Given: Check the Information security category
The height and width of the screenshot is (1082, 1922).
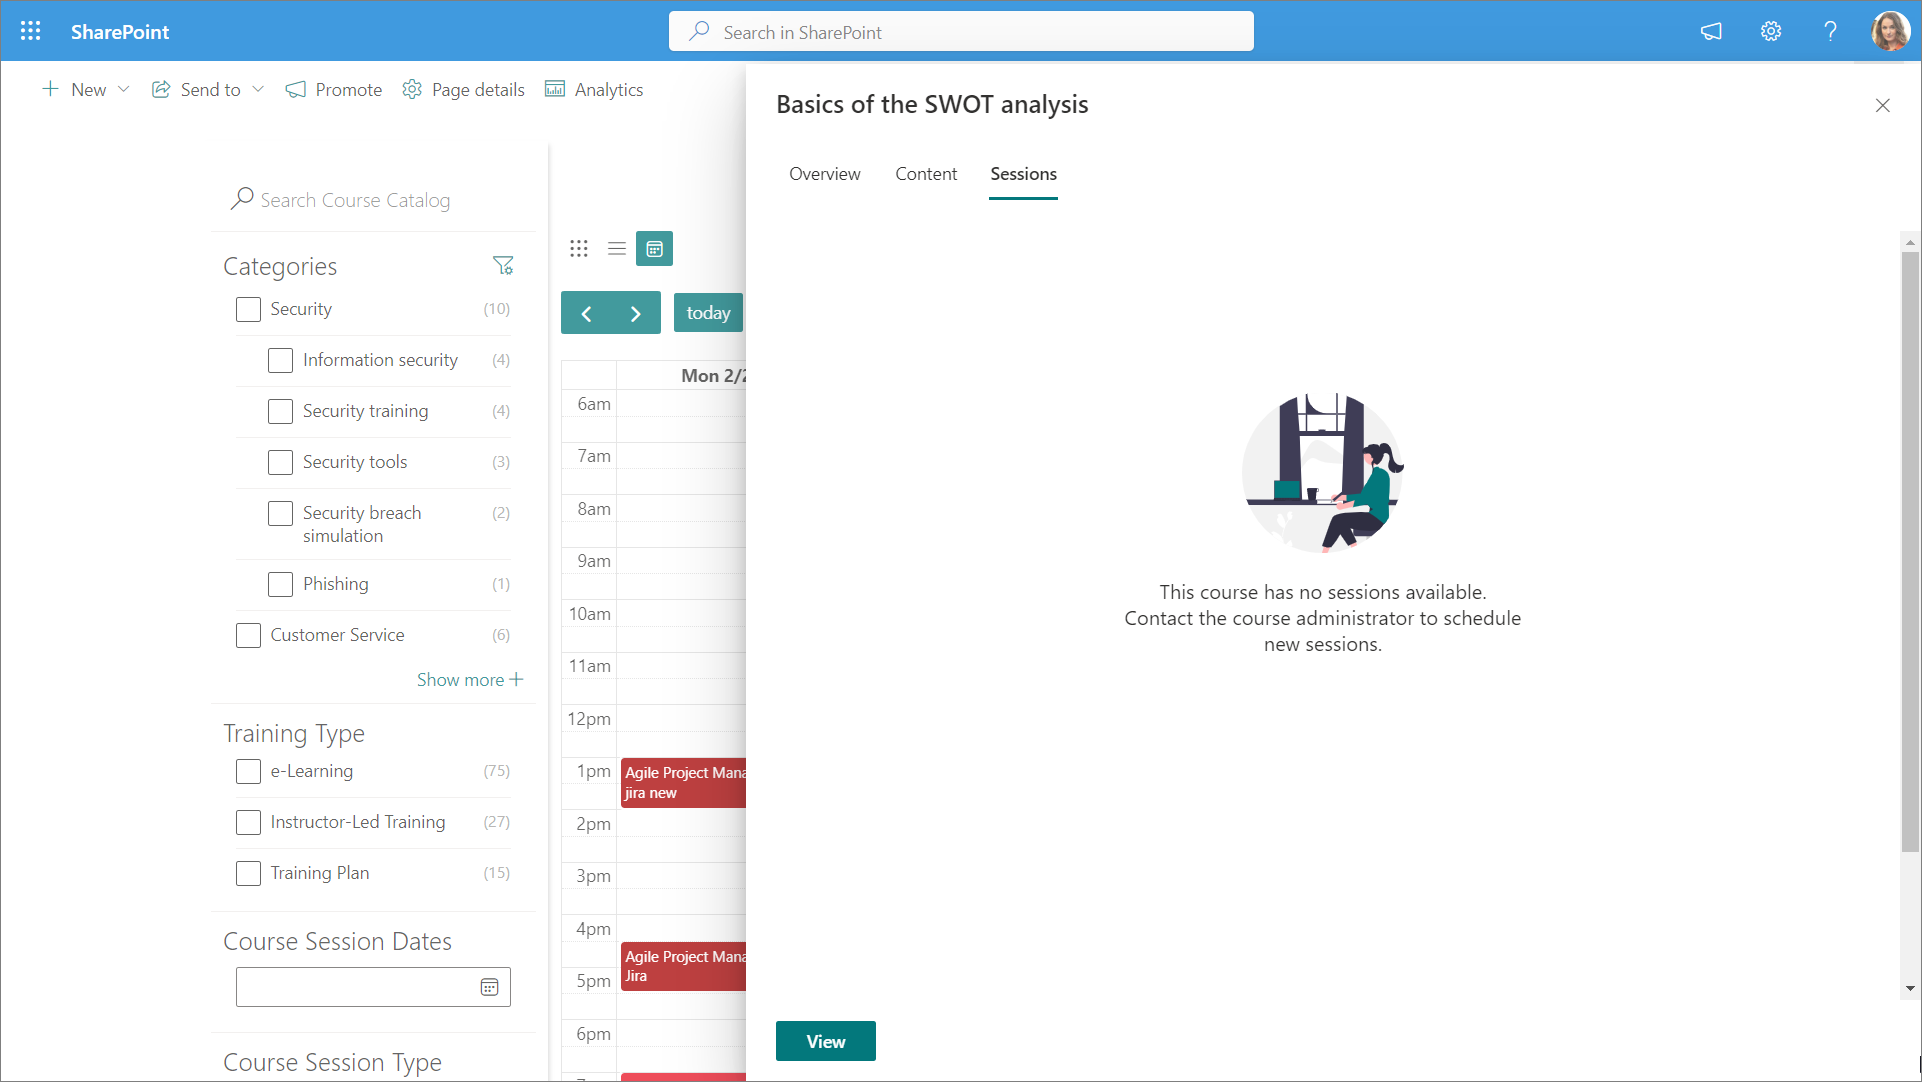Looking at the screenshot, I should coord(281,360).
